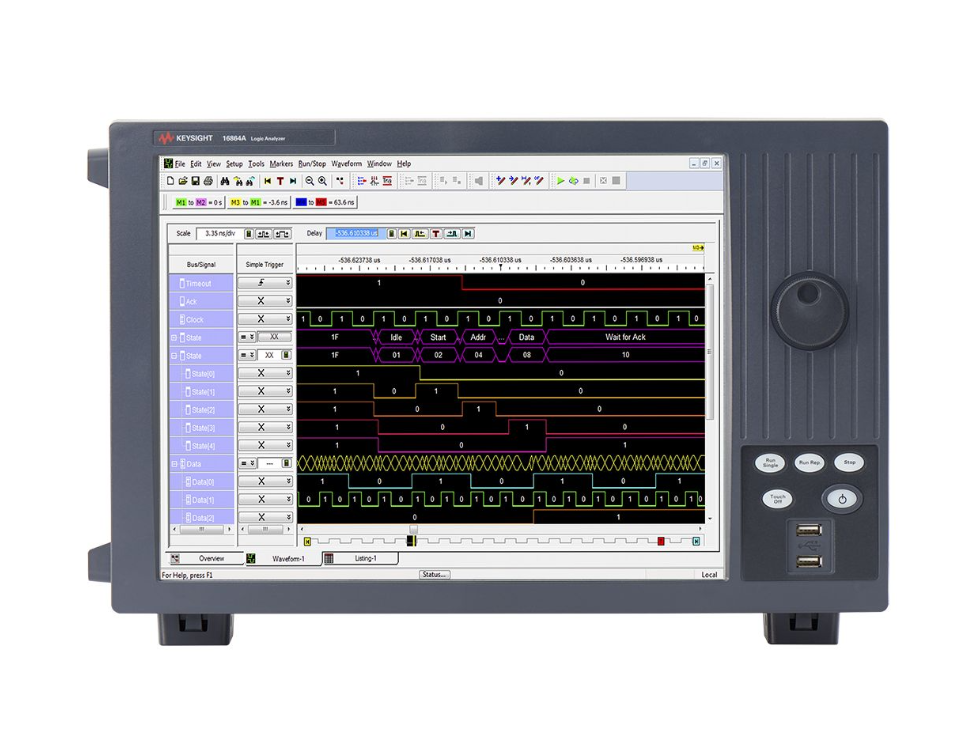This screenshot has width=976, height=755.
Task: Open the Markers menu
Action: (x=281, y=164)
